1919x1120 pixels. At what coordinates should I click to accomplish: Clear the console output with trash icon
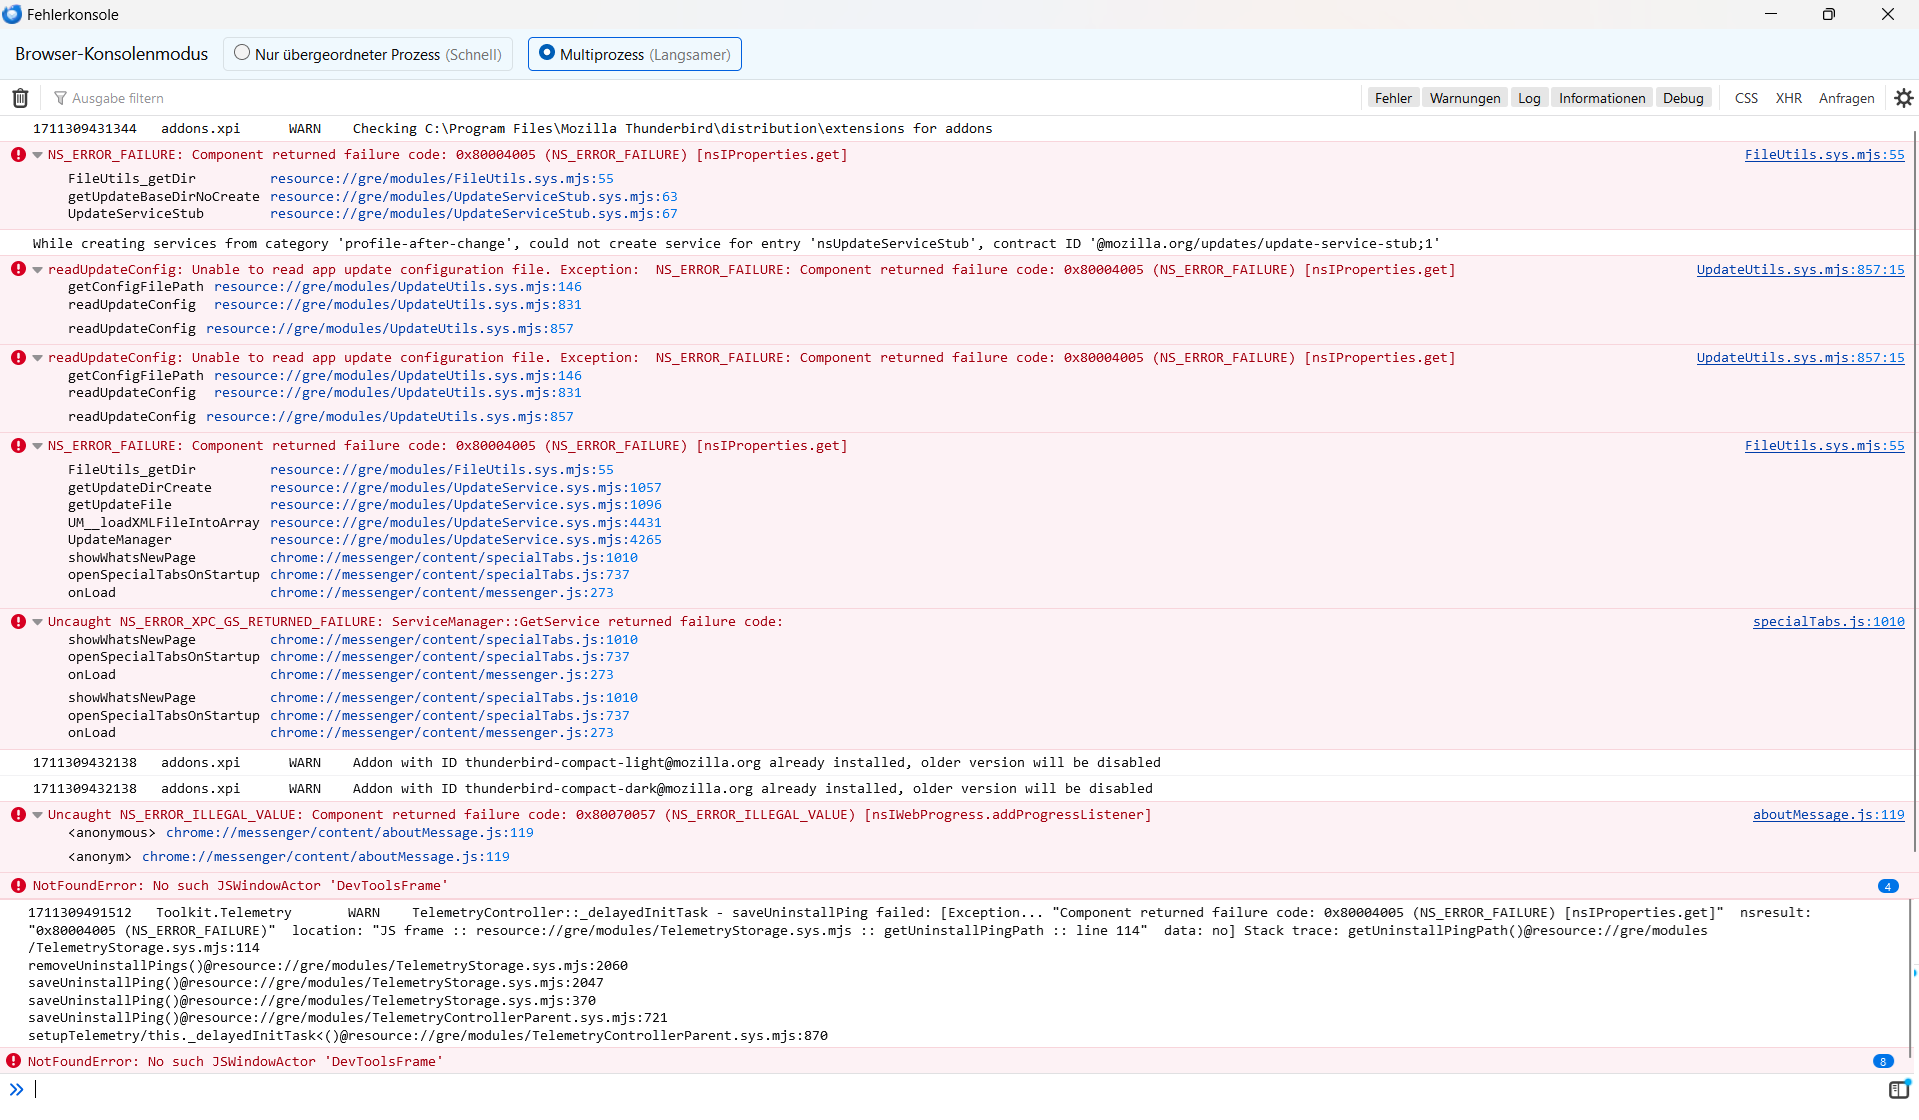pyautogui.click(x=20, y=98)
